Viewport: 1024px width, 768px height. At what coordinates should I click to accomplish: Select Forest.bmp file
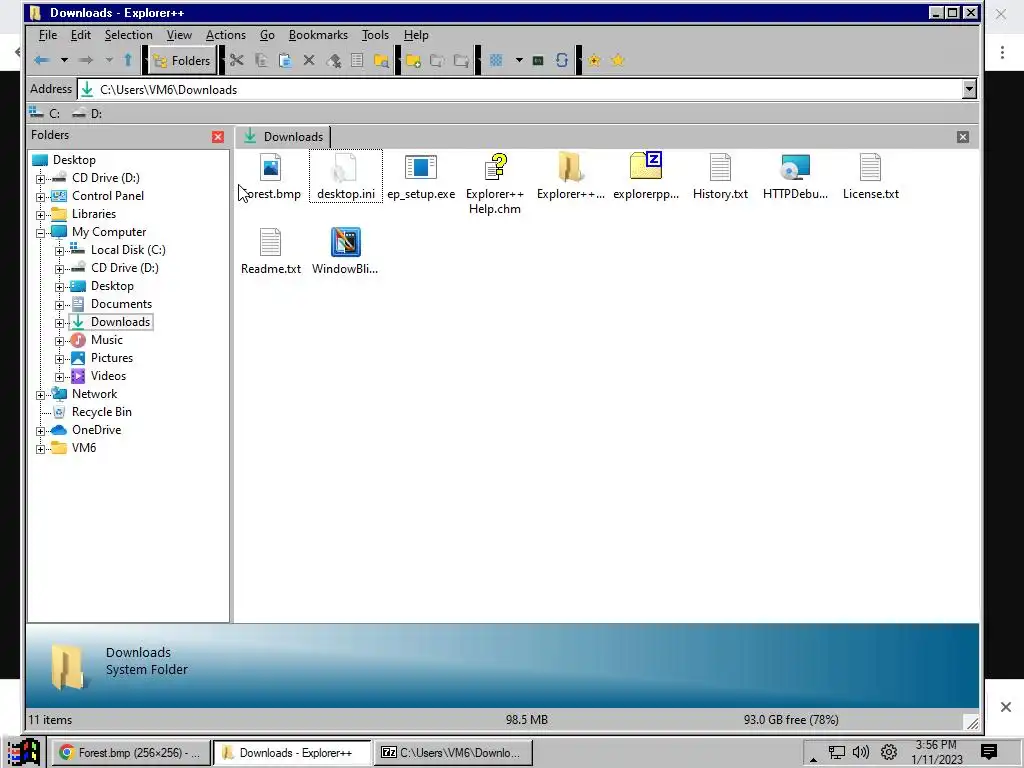[x=270, y=176]
